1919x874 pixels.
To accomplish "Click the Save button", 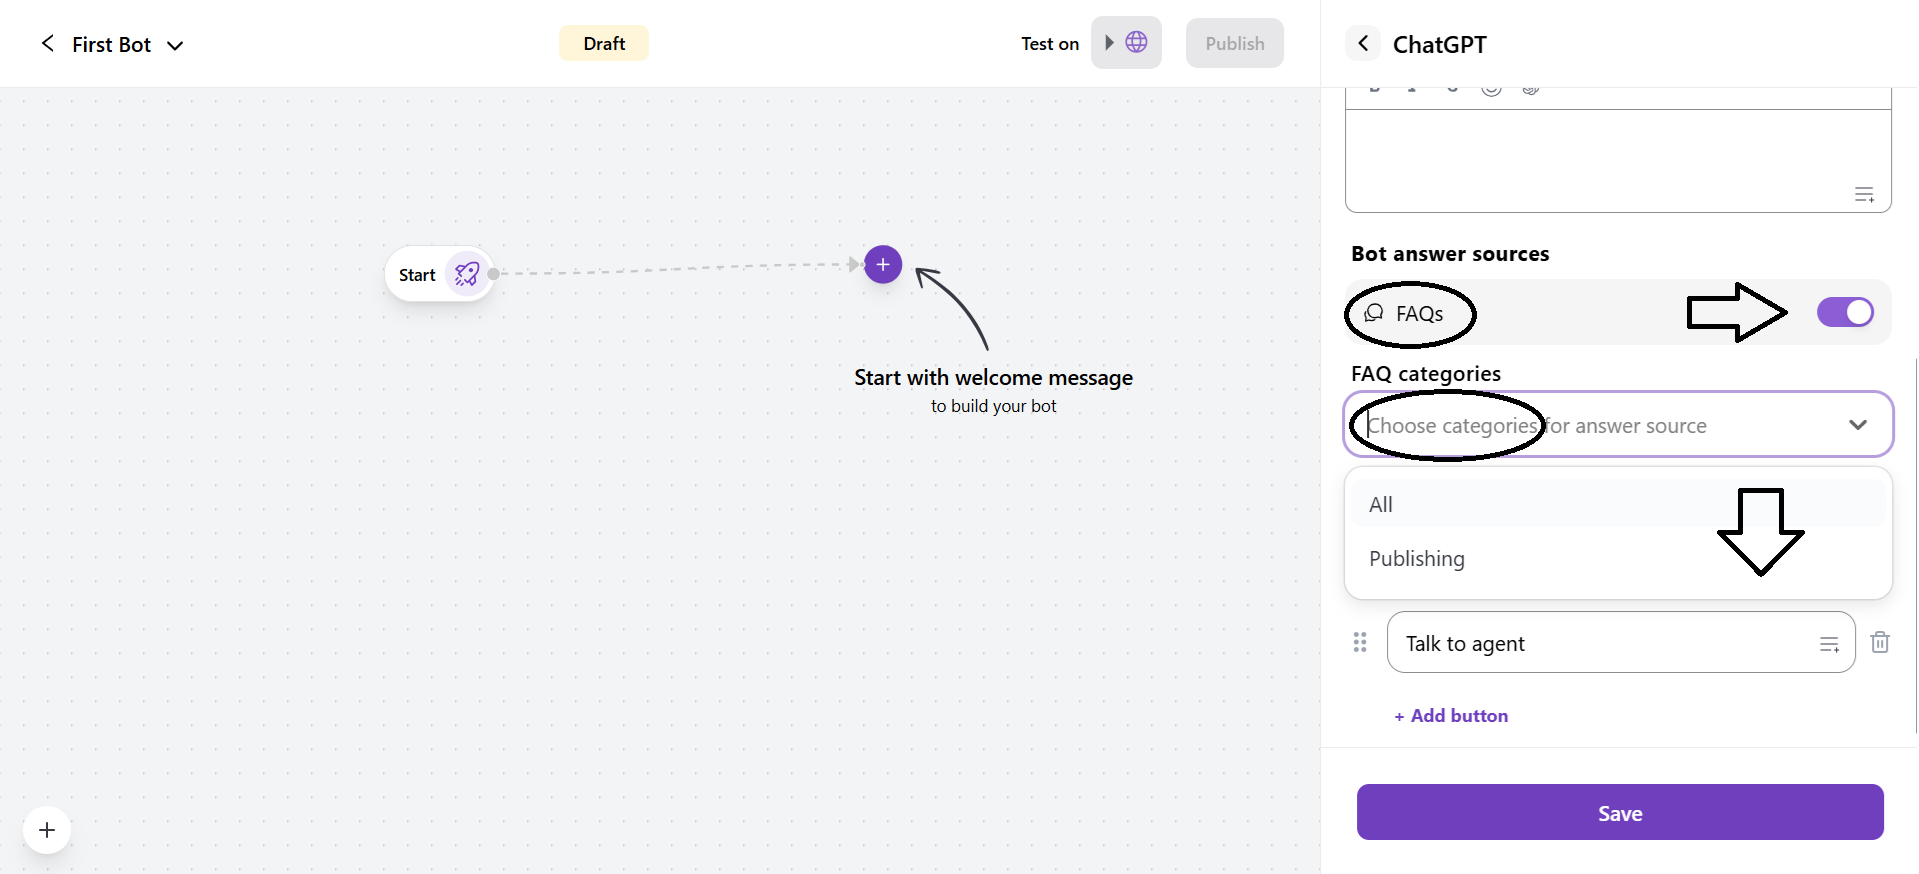I will [x=1619, y=812].
